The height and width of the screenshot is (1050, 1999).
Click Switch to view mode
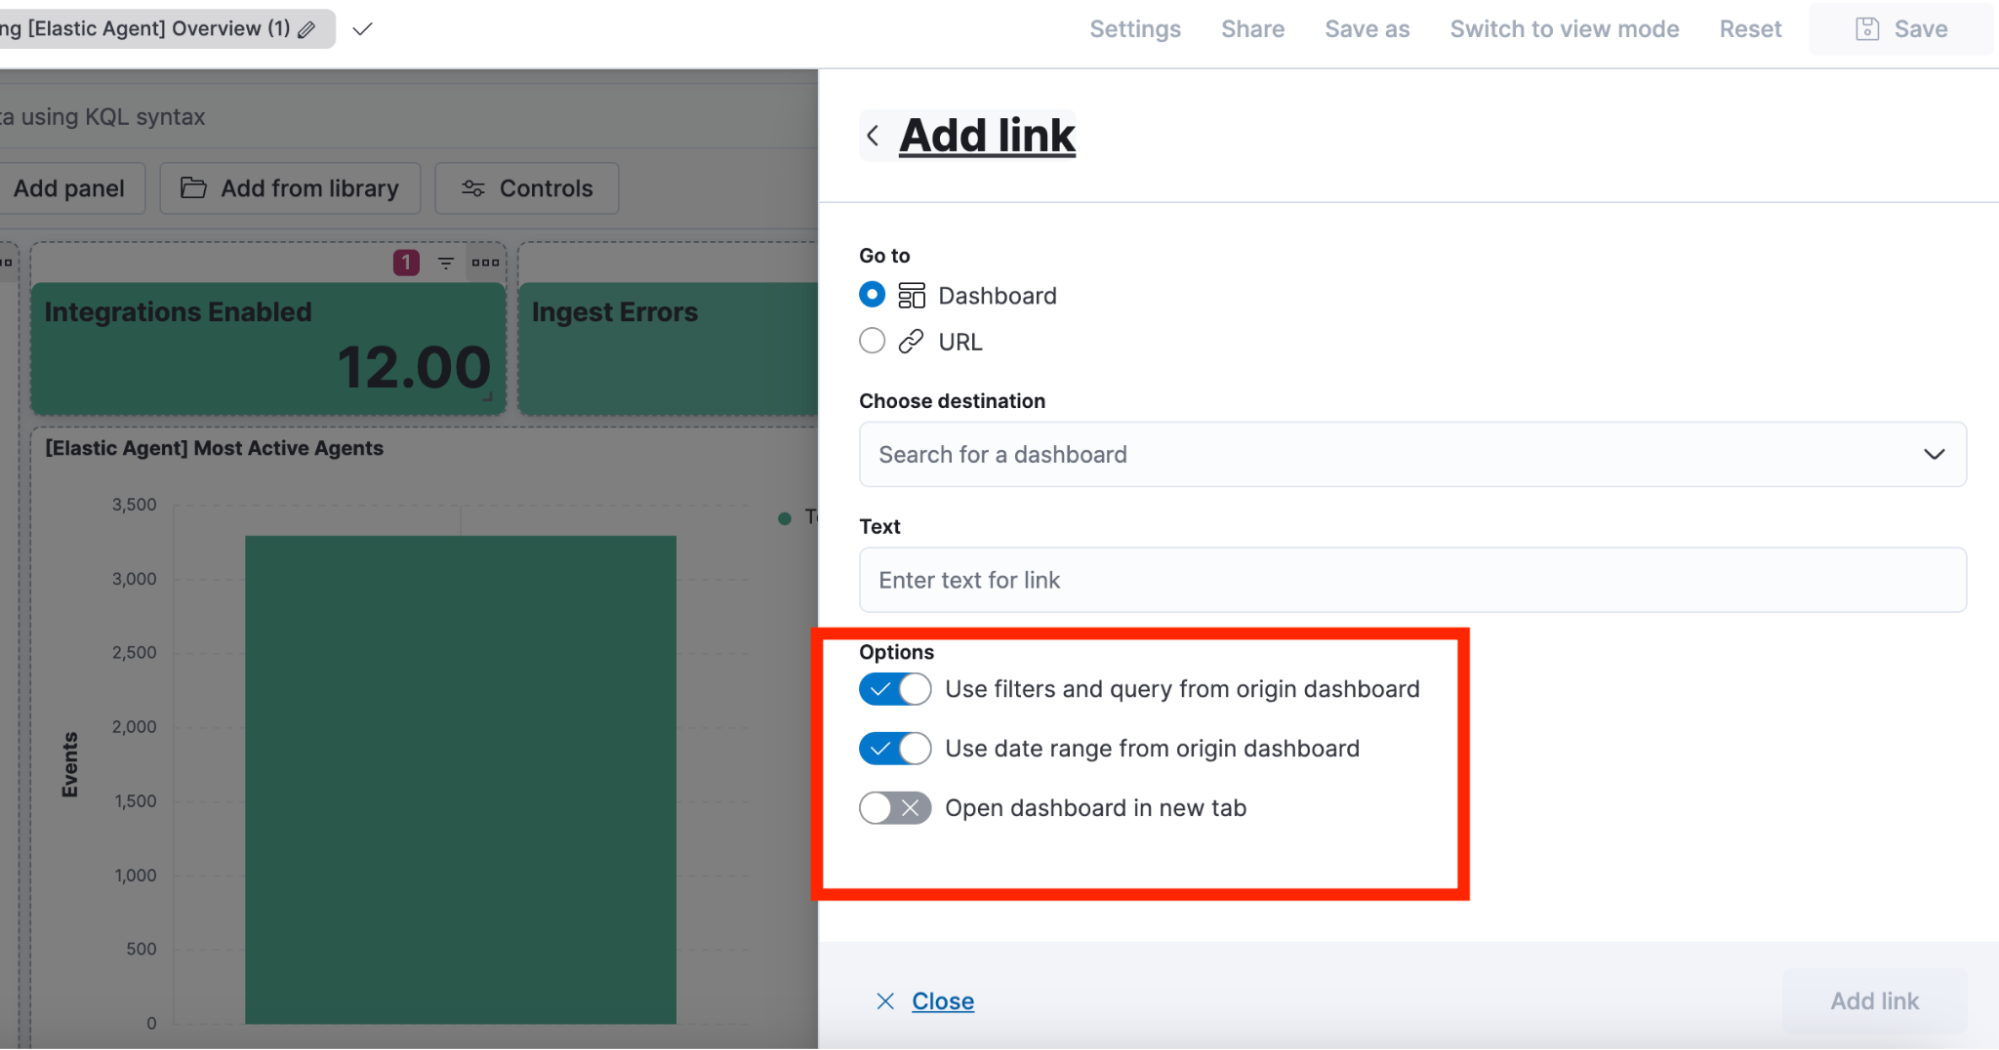point(1565,29)
